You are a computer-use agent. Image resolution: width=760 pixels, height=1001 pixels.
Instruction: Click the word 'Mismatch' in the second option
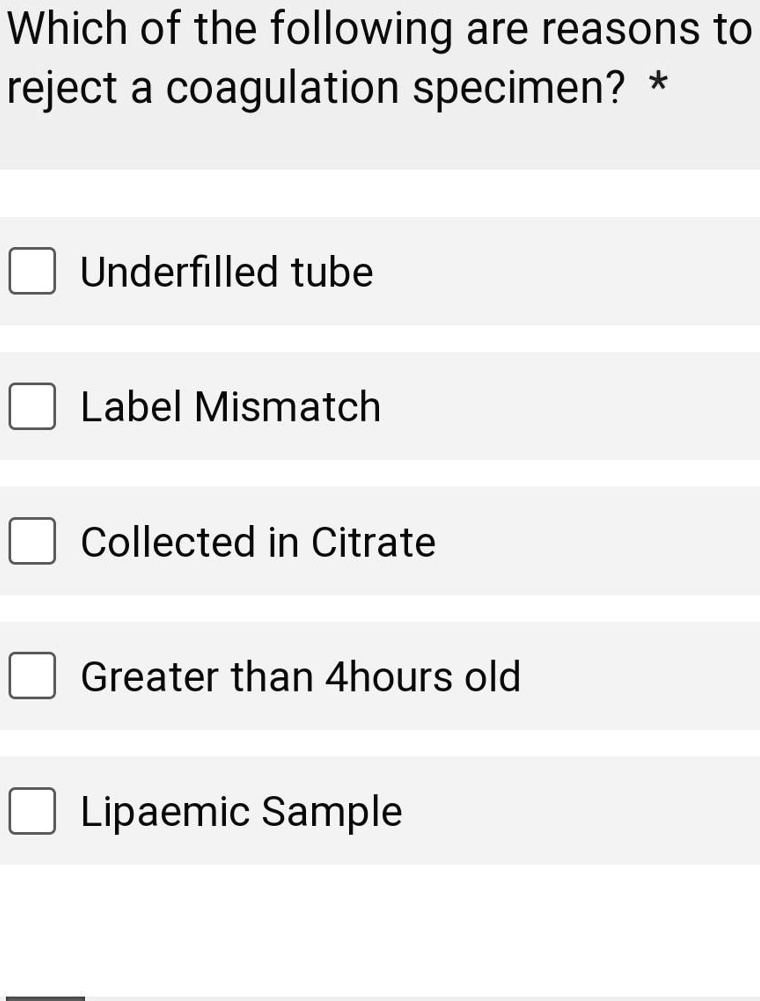tap(287, 407)
